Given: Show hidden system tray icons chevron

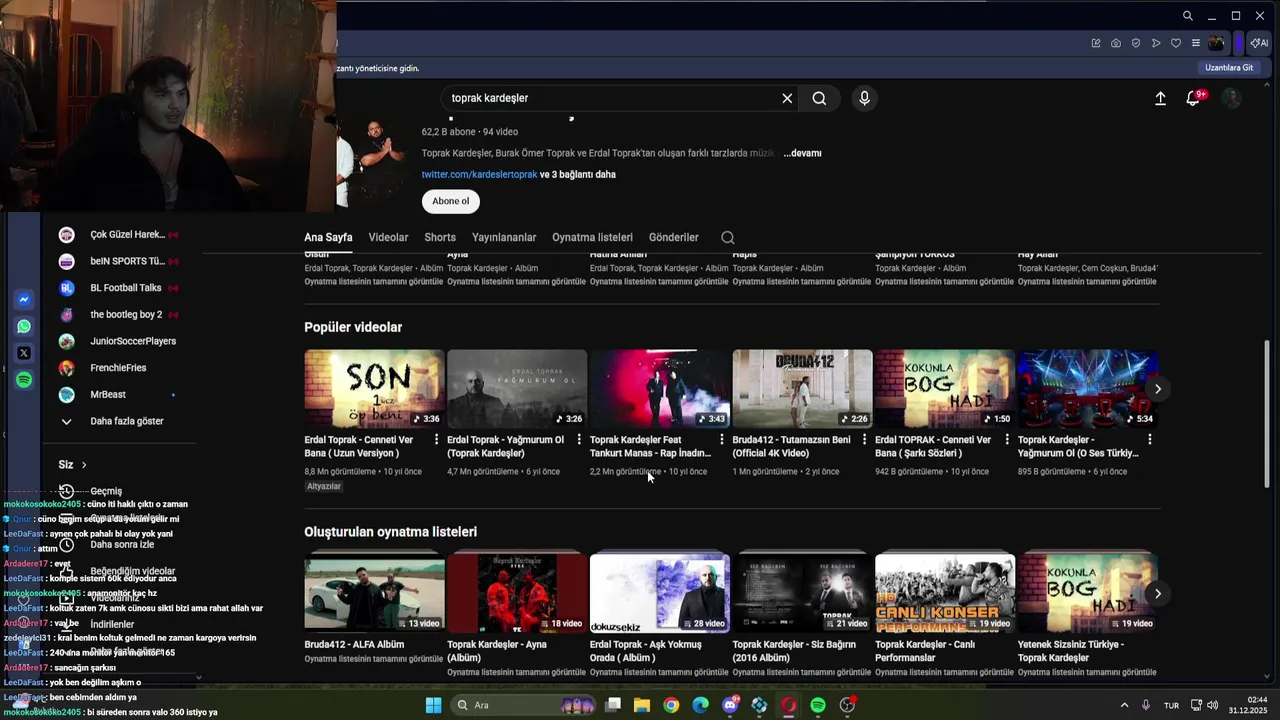Looking at the screenshot, I should click(x=1124, y=705).
